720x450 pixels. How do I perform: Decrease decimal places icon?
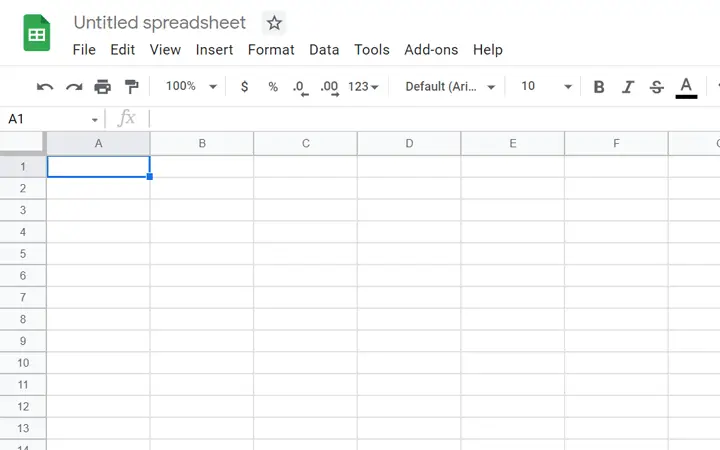click(x=300, y=87)
